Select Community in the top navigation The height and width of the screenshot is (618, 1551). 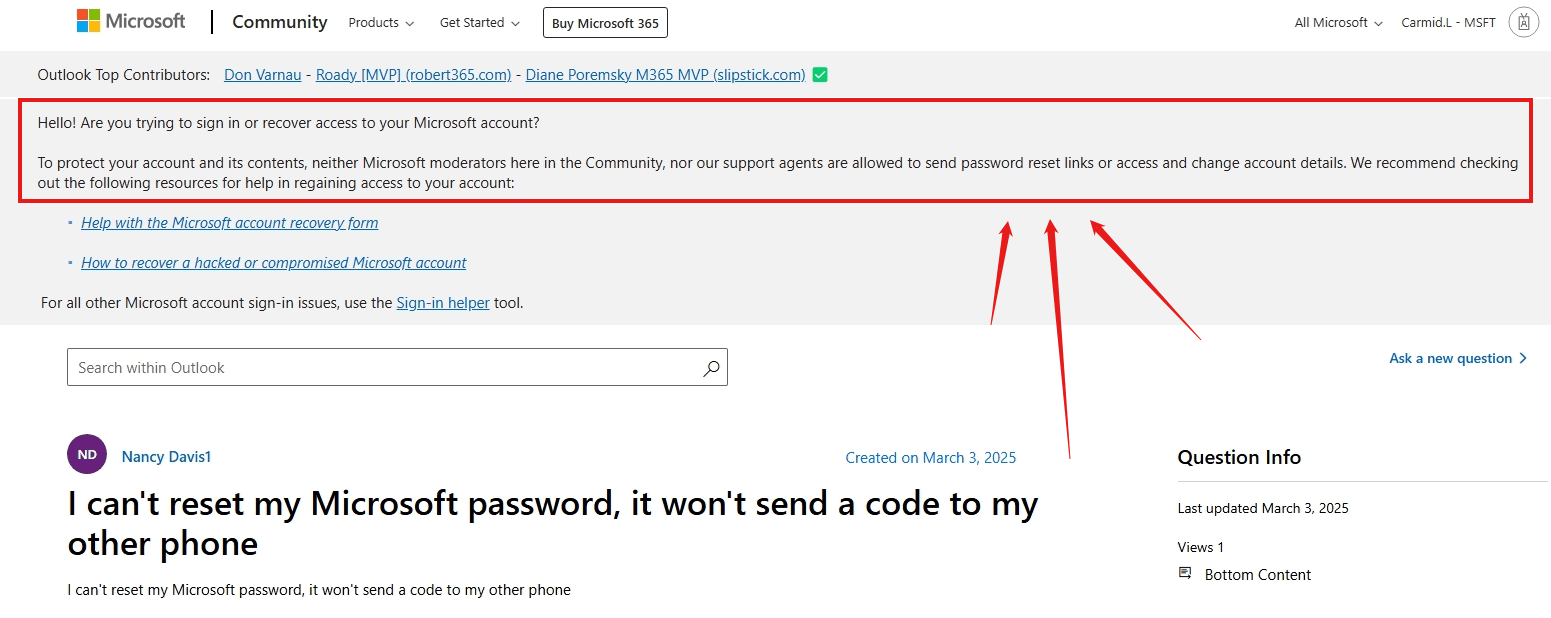click(x=279, y=22)
